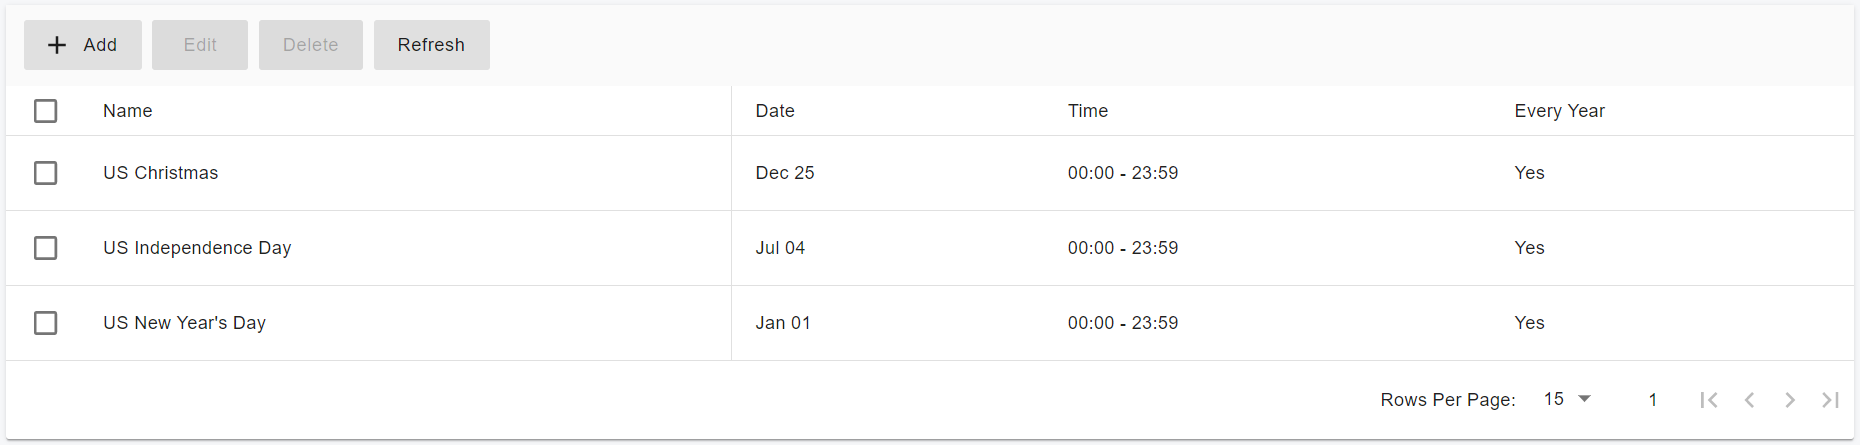
Task: Click the US Independence Day entry
Action: pos(197,248)
